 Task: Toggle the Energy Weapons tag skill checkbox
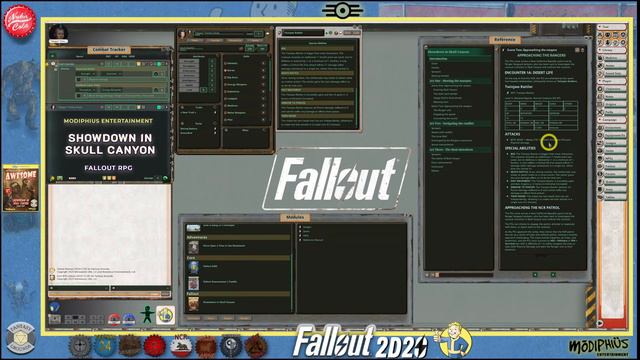point(225,84)
